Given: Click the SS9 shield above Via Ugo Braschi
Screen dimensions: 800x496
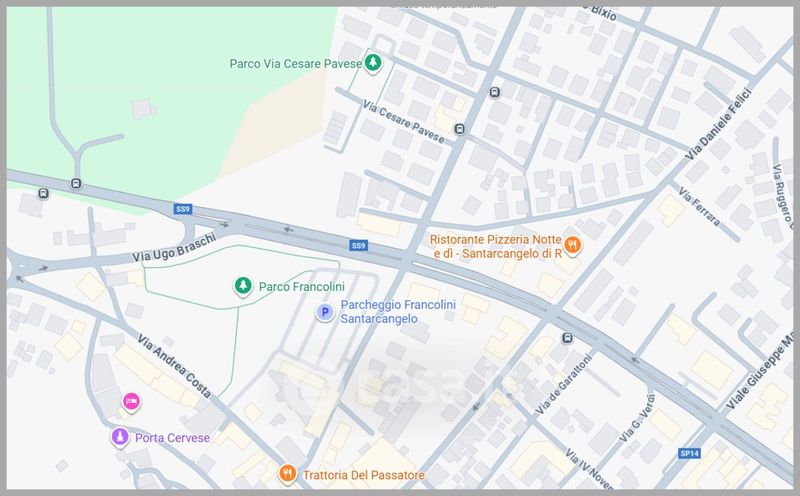Looking at the screenshot, I should tap(182, 209).
